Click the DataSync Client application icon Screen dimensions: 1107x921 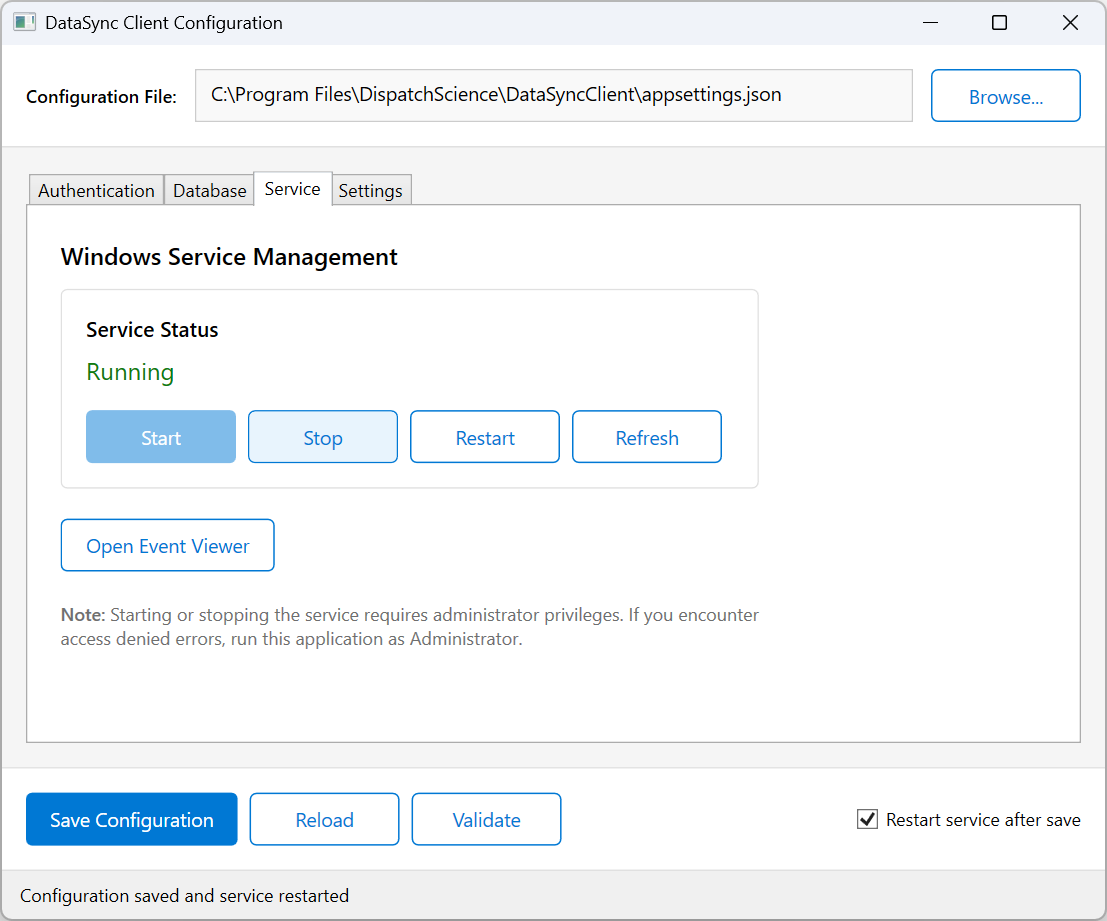23,22
